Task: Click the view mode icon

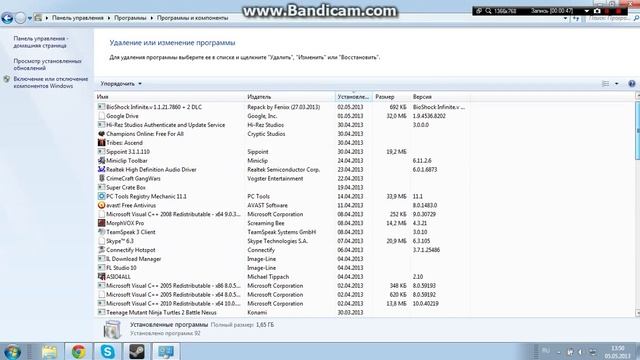Action: 605,84
